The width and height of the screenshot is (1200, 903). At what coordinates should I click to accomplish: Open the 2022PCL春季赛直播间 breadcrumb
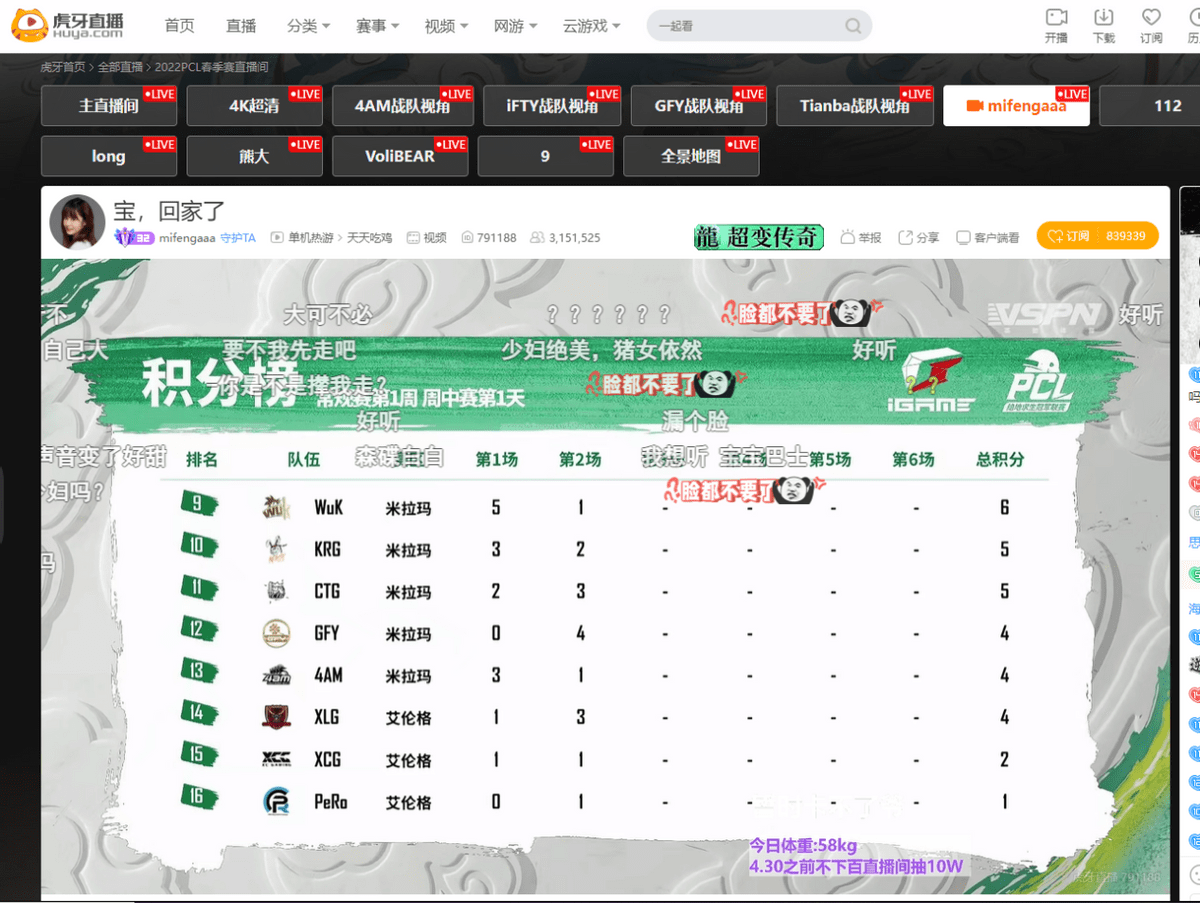coord(212,67)
